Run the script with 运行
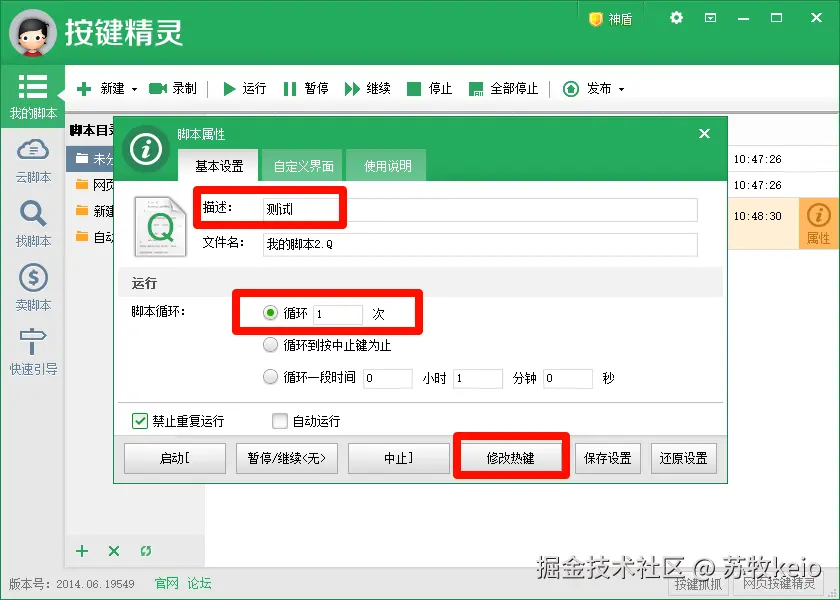Image resolution: width=840 pixels, height=600 pixels. click(x=245, y=88)
